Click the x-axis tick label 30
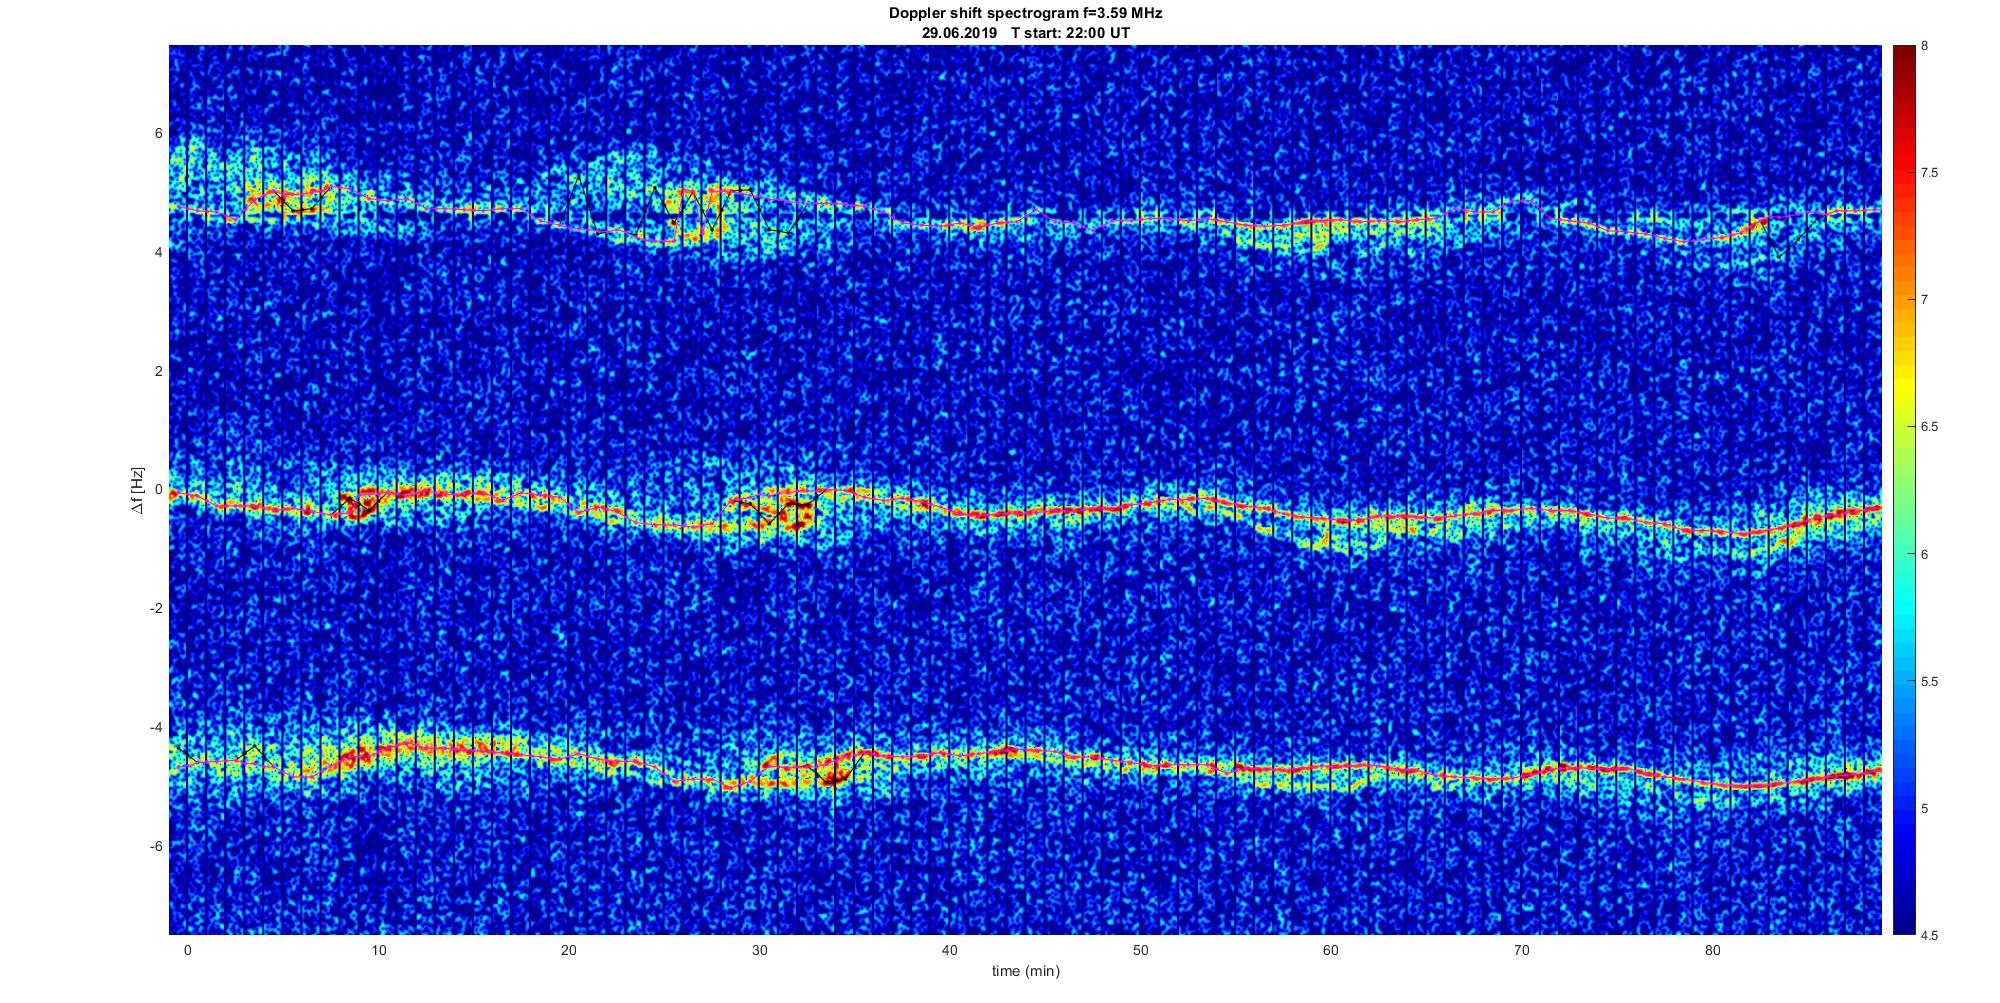Screen dimensions: 2000x1003 (759, 950)
